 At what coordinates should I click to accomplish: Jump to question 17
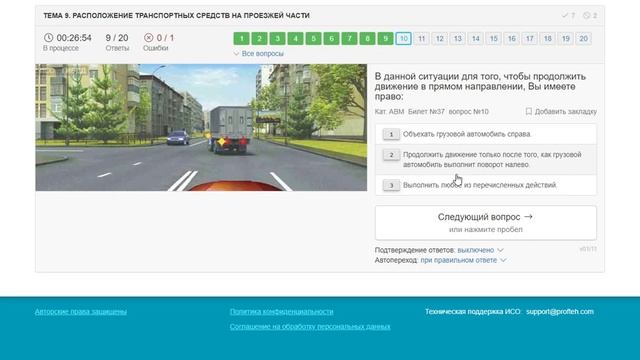coord(529,38)
